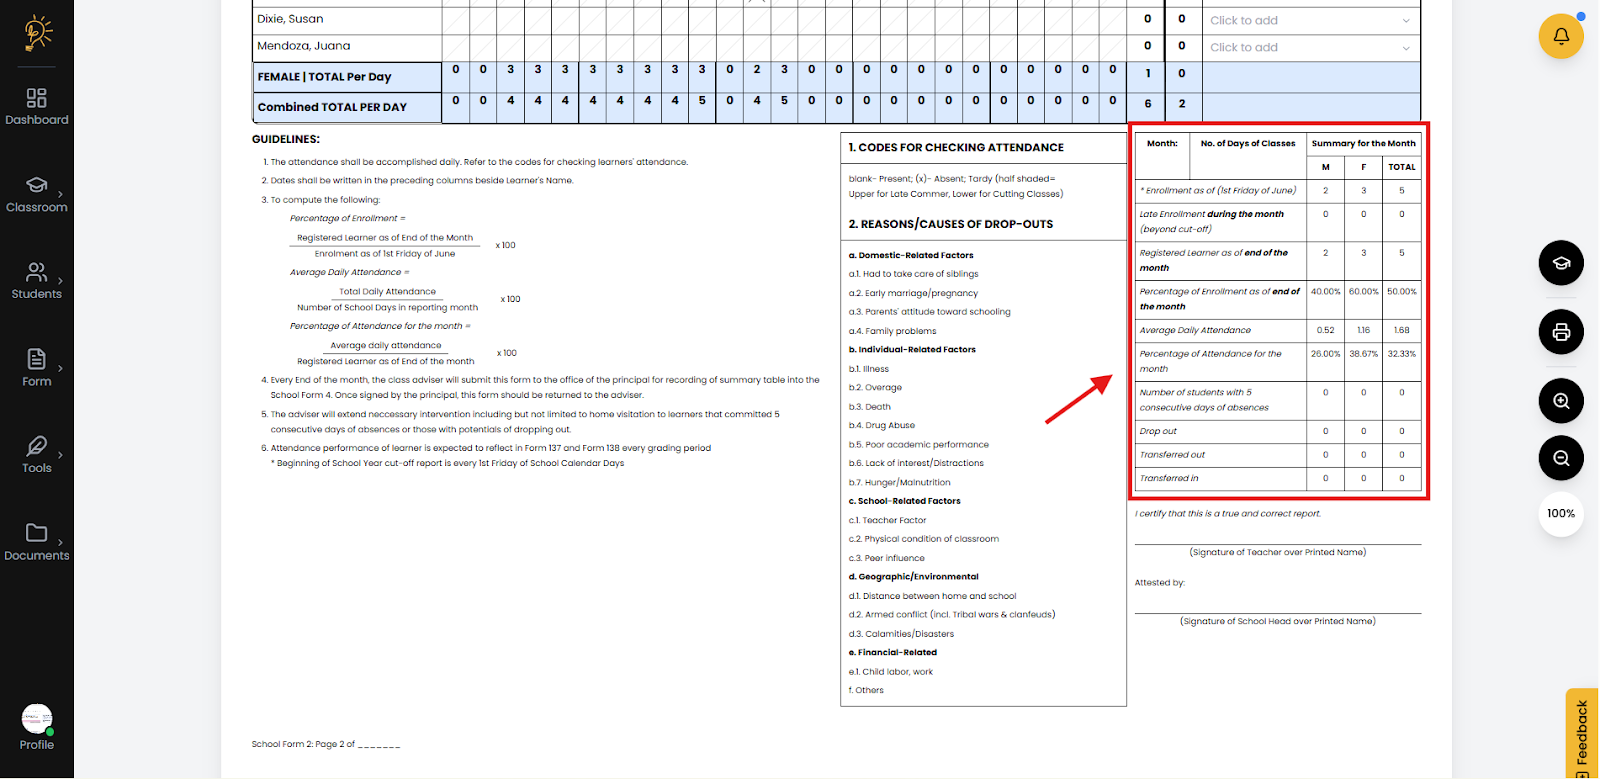Open the Students sidebar section

pyautogui.click(x=37, y=281)
